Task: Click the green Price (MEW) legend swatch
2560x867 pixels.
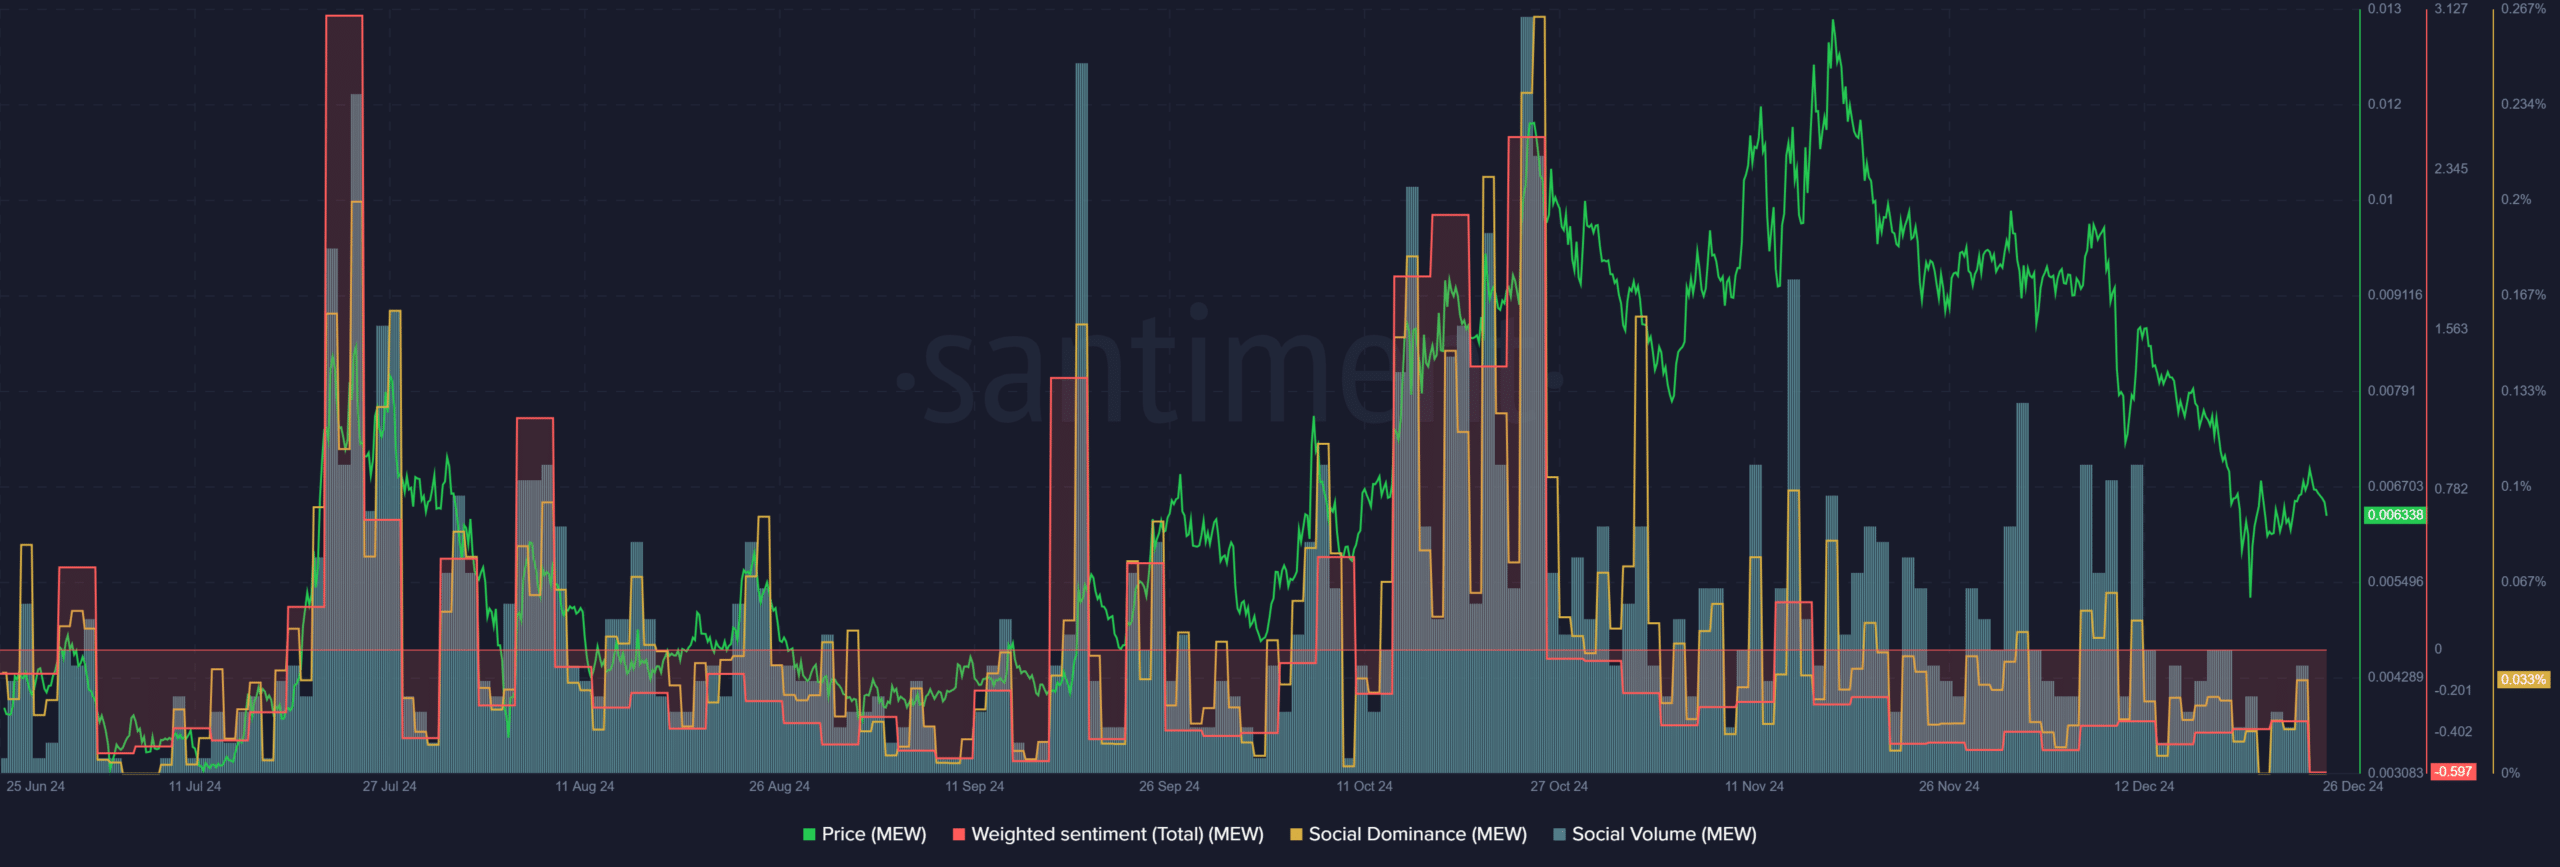Action: coord(809,834)
